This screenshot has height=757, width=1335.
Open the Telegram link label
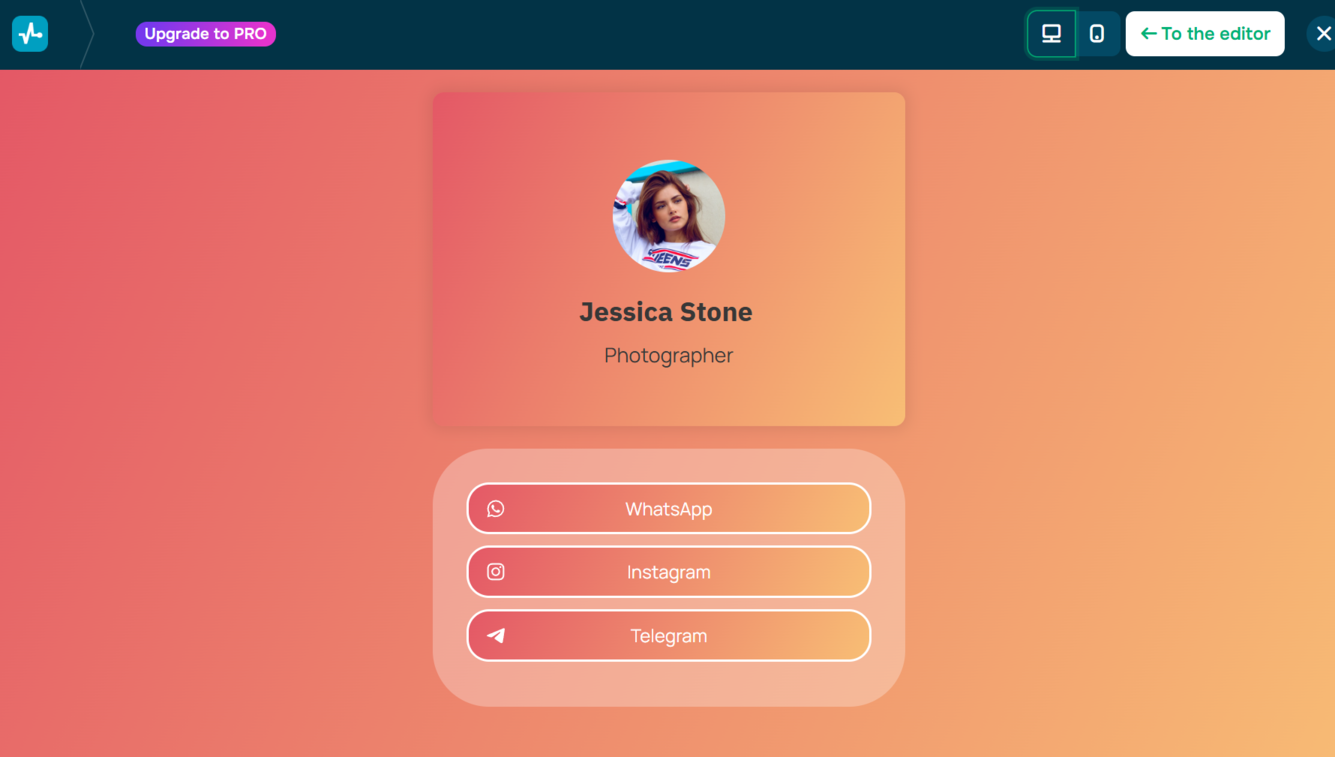(x=669, y=636)
